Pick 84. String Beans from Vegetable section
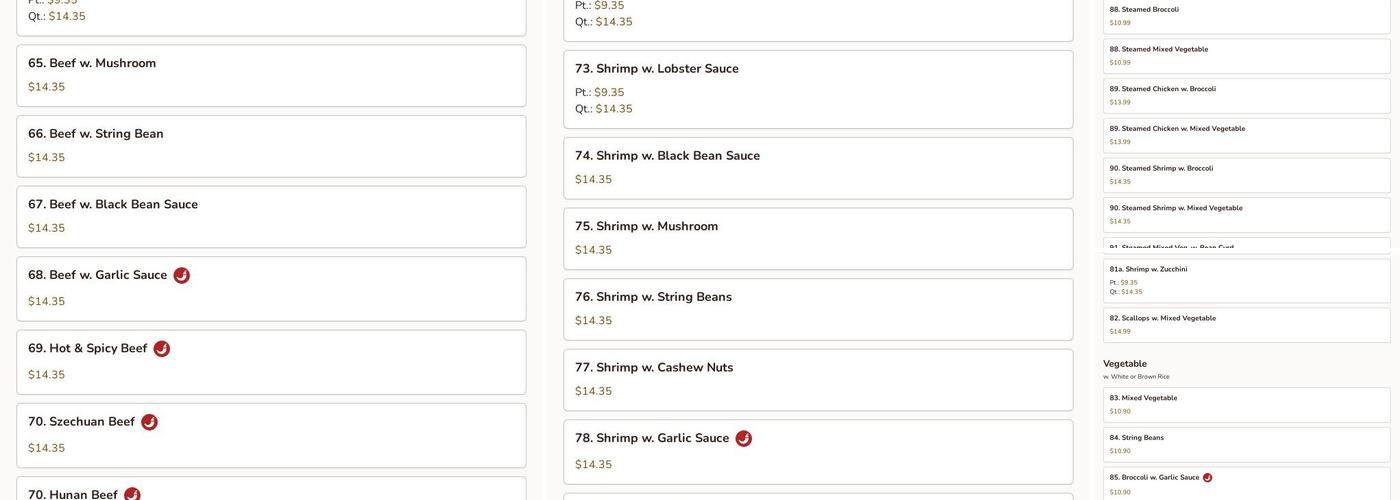The height and width of the screenshot is (500, 1400). pyautogui.click(x=1246, y=444)
